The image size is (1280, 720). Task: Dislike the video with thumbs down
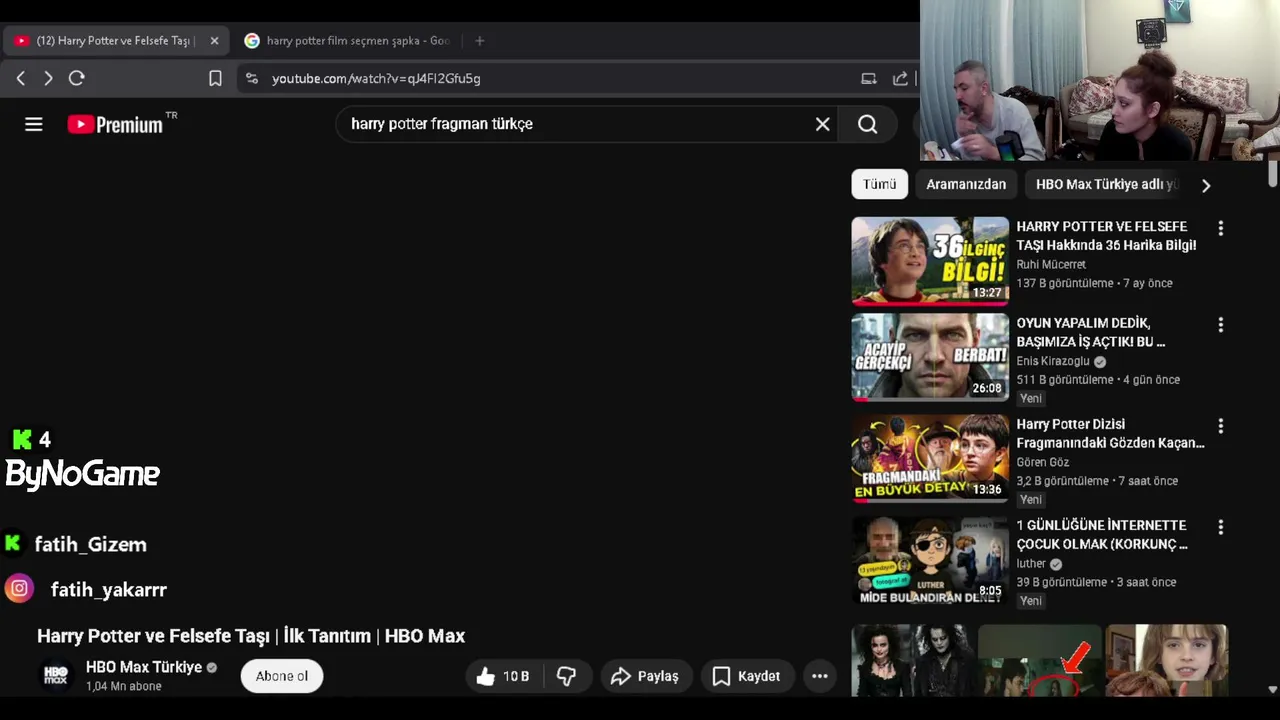[x=566, y=676]
